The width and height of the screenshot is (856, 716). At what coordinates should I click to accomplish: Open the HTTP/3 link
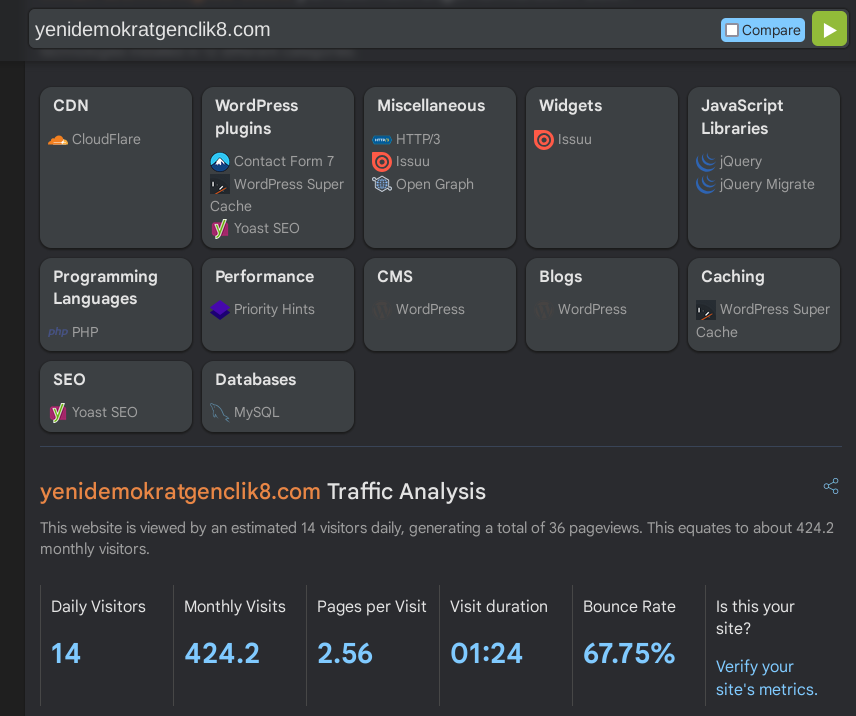(418, 140)
